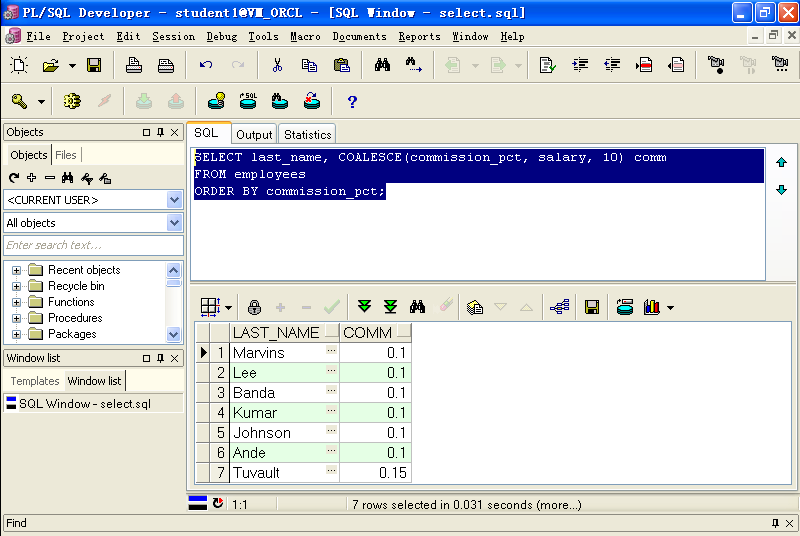Click the Execute gear icon
Viewport: 800px width, 536px height.
(71, 101)
